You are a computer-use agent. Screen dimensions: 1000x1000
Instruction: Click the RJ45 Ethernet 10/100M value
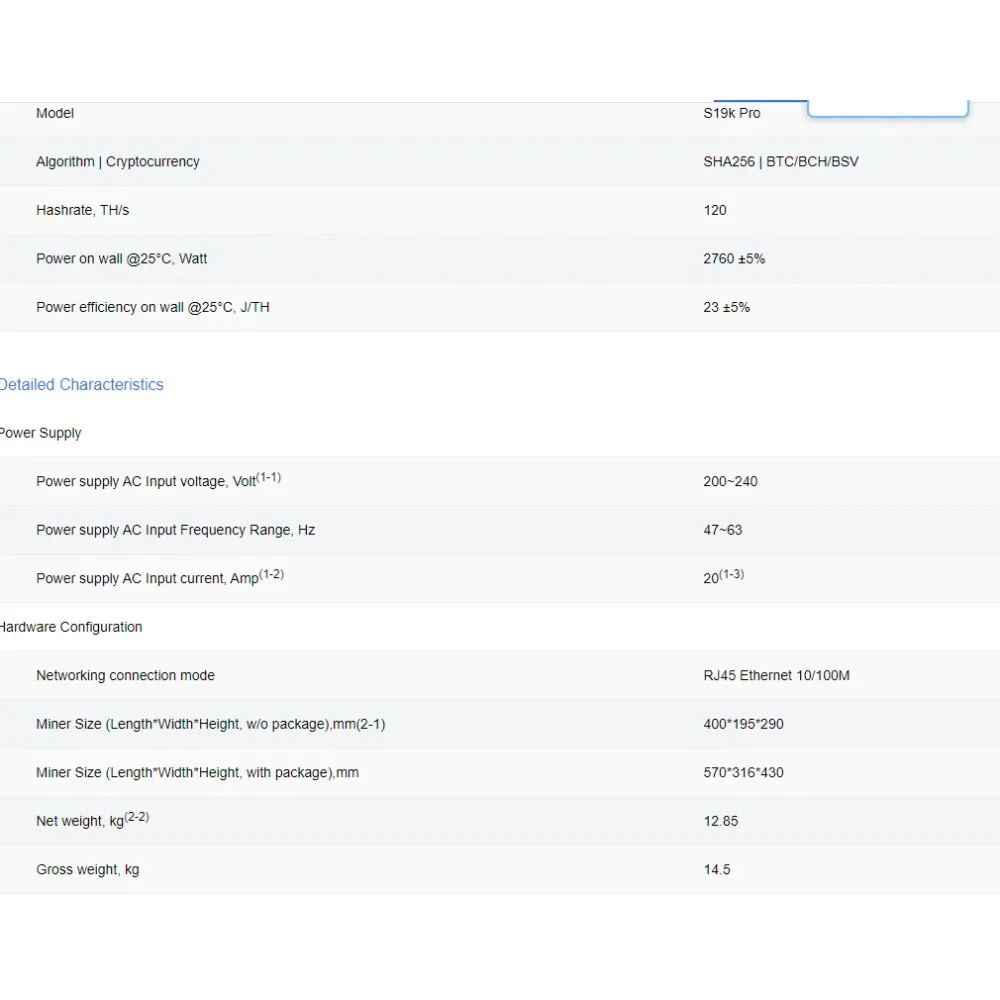click(776, 675)
